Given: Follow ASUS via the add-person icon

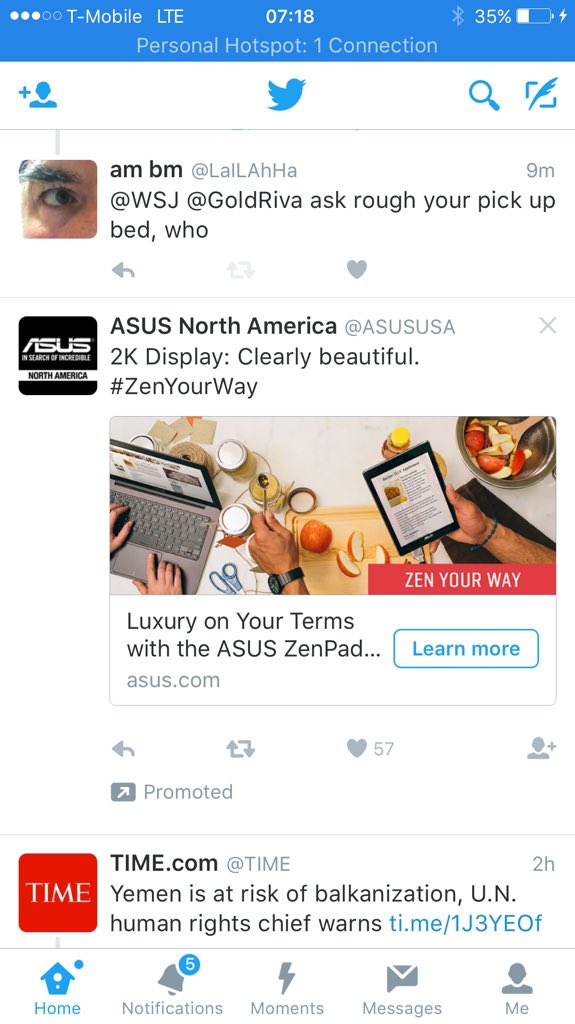Looking at the screenshot, I should pyautogui.click(x=542, y=748).
